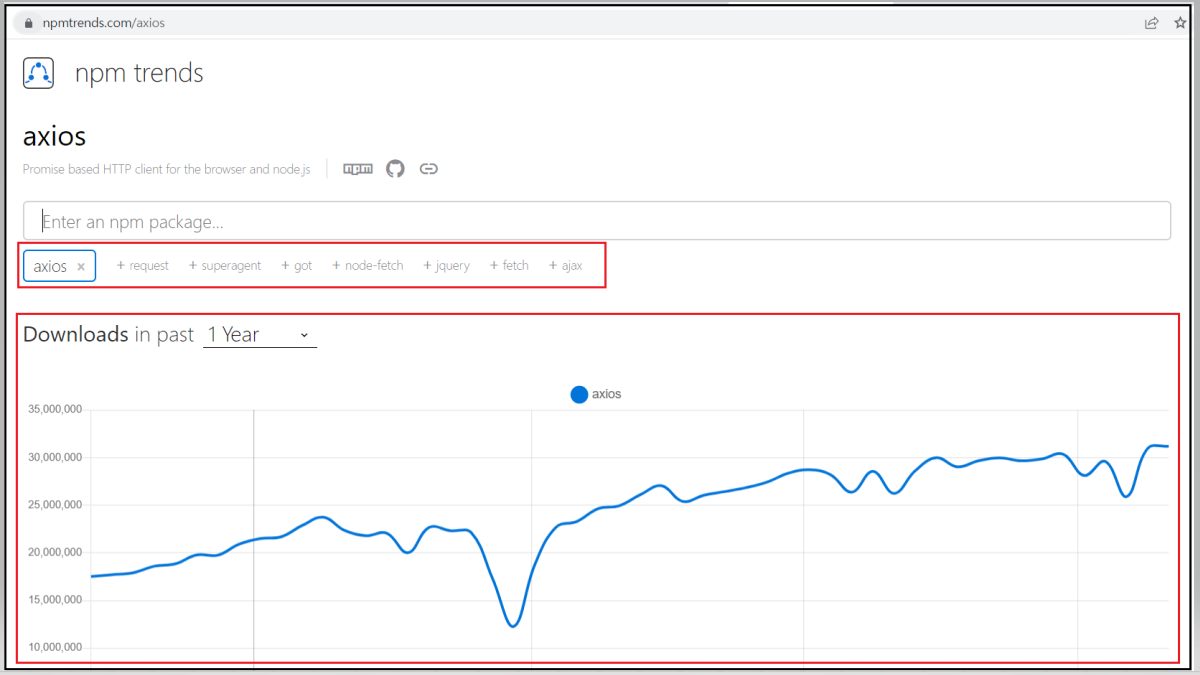1200x675 pixels.
Task: Add the ajax package suggestion
Action: 565,266
